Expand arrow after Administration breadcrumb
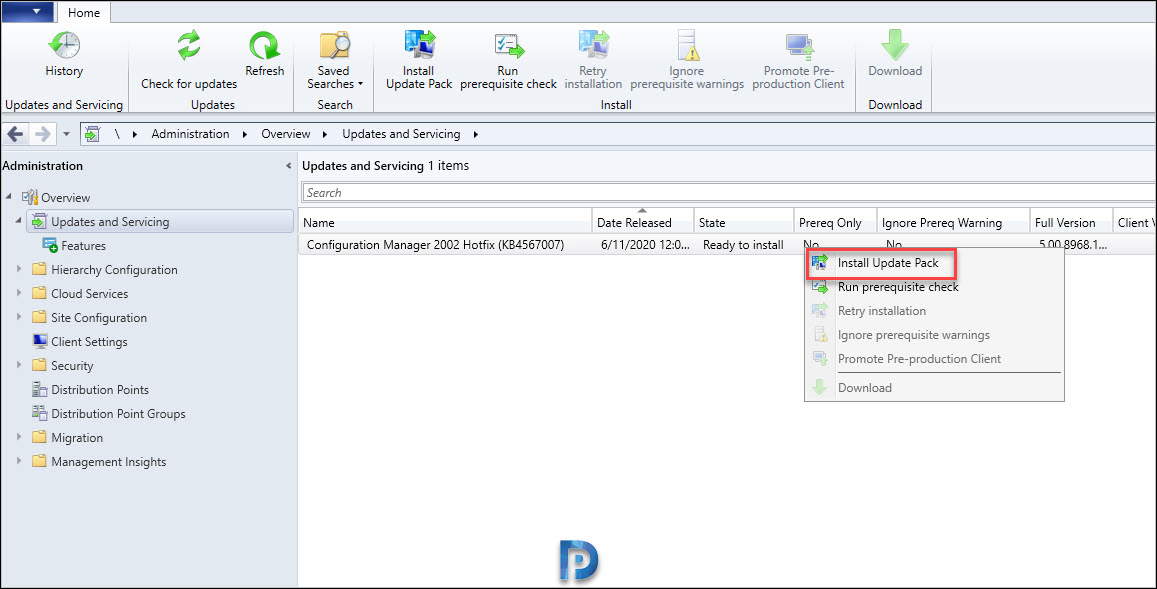1157x589 pixels. click(x=245, y=134)
